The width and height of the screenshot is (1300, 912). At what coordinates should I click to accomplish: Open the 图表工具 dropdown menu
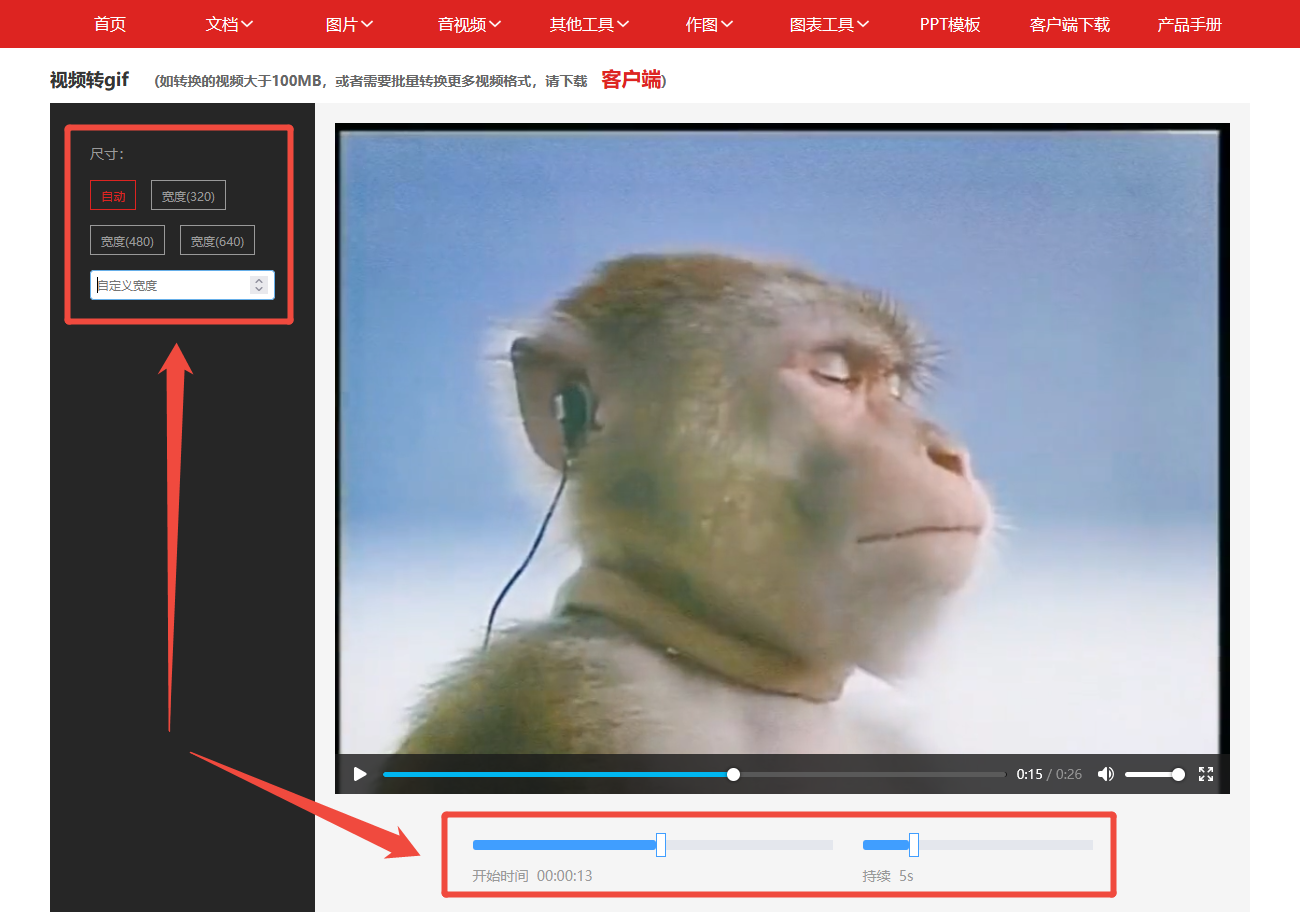pos(830,24)
